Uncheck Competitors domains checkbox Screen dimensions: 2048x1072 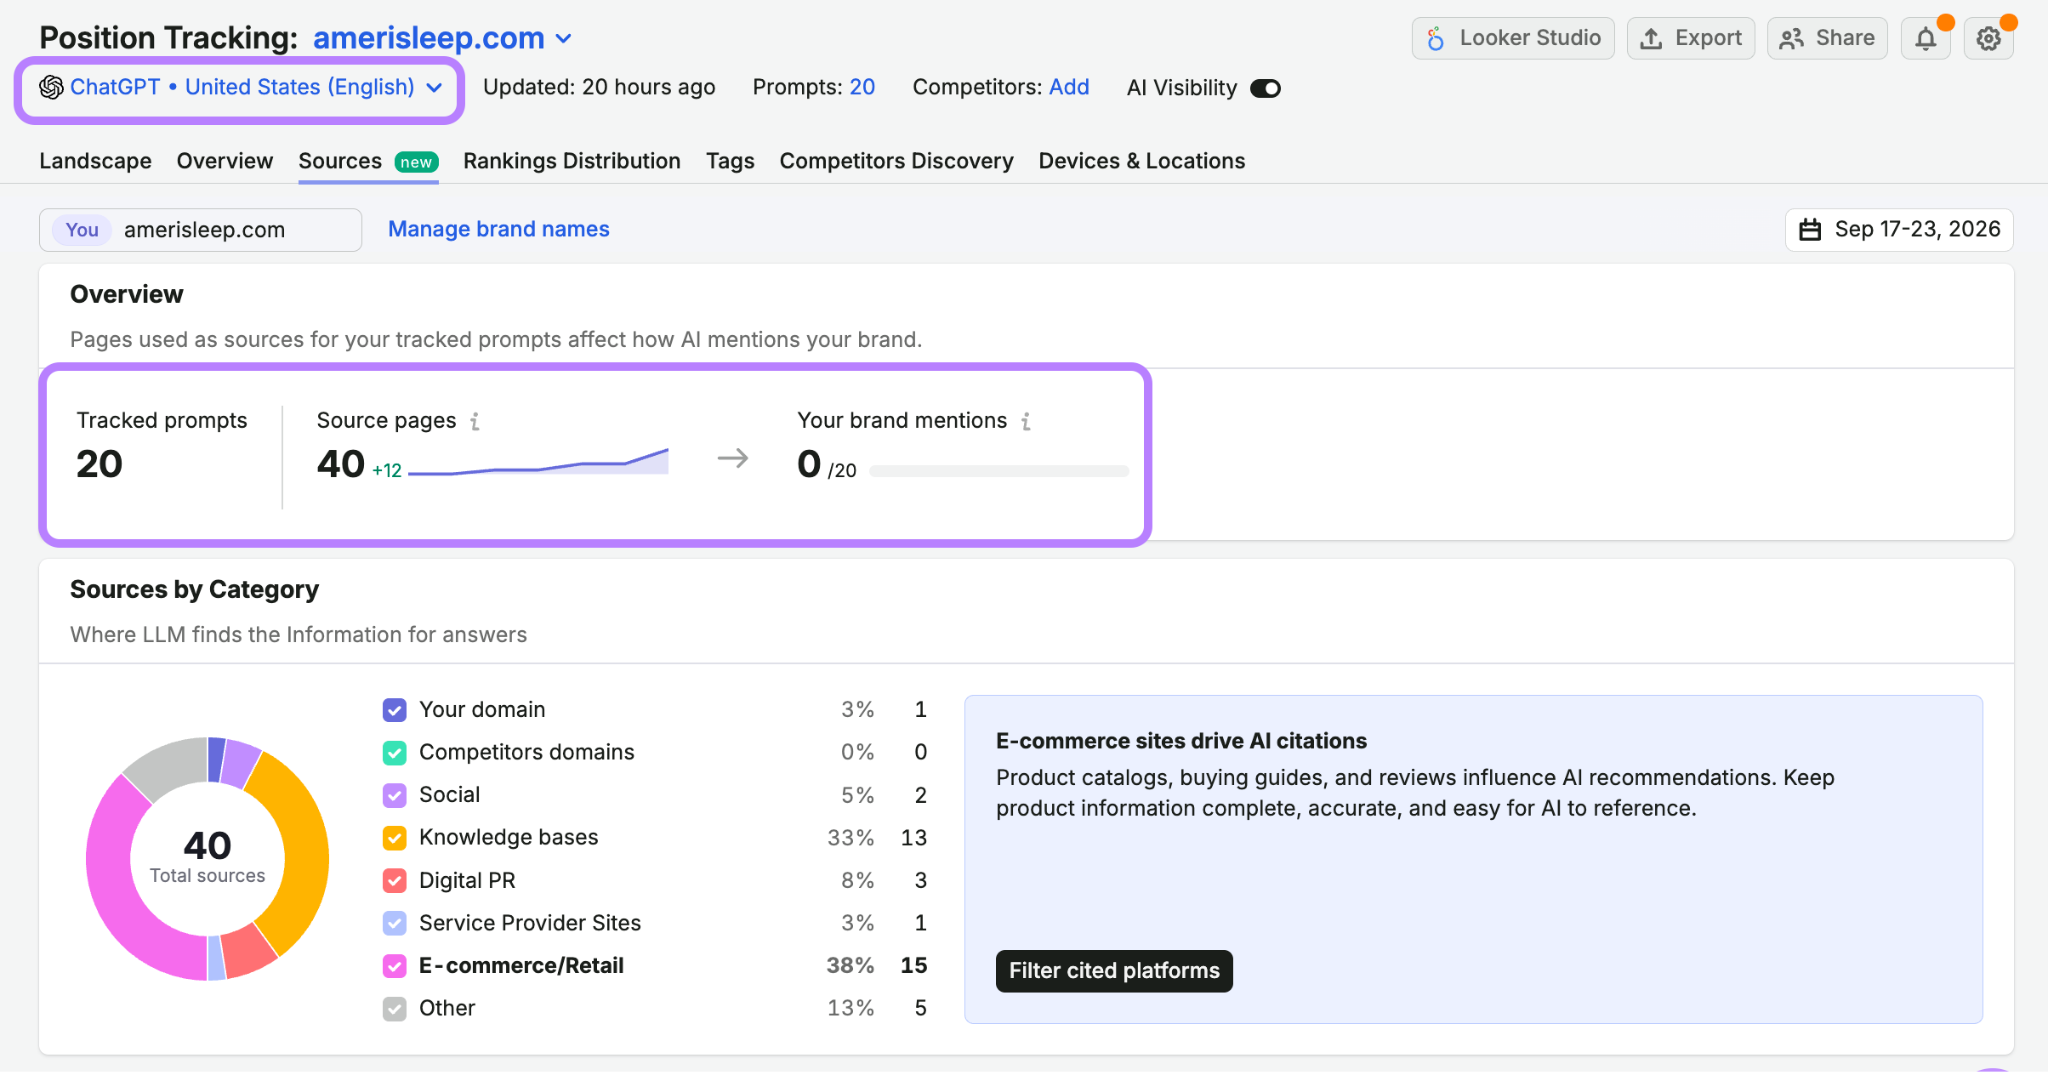click(395, 752)
